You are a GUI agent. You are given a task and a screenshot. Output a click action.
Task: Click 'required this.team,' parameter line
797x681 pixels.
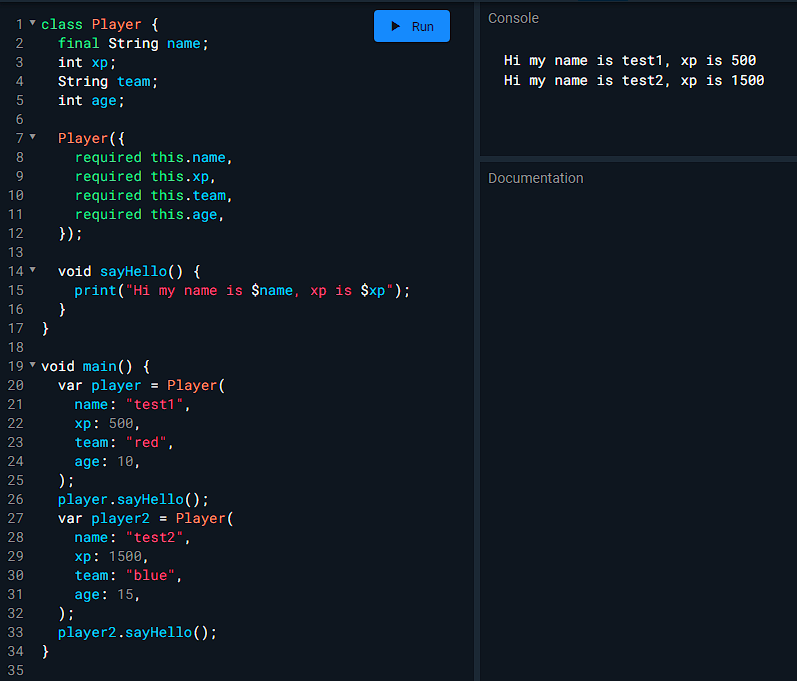(154, 196)
